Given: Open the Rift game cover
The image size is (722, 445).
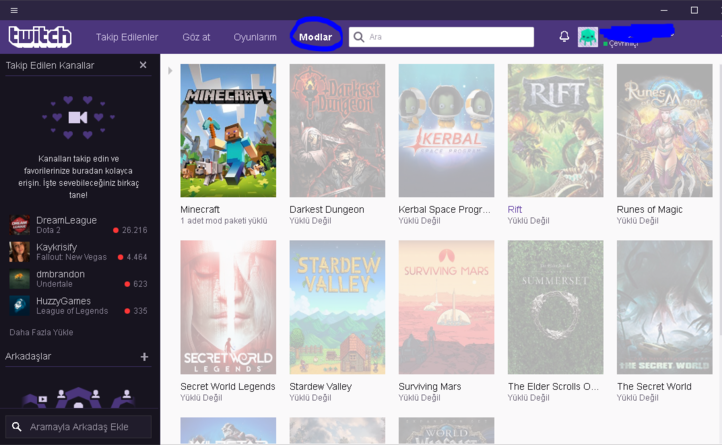Looking at the screenshot, I should [x=555, y=130].
